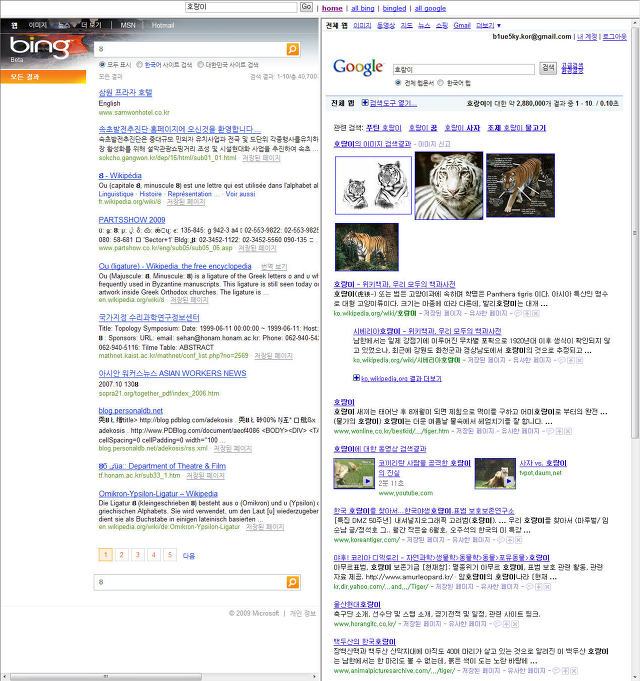
Task: Open Bing 이미지 tab
Action: point(38,25)
